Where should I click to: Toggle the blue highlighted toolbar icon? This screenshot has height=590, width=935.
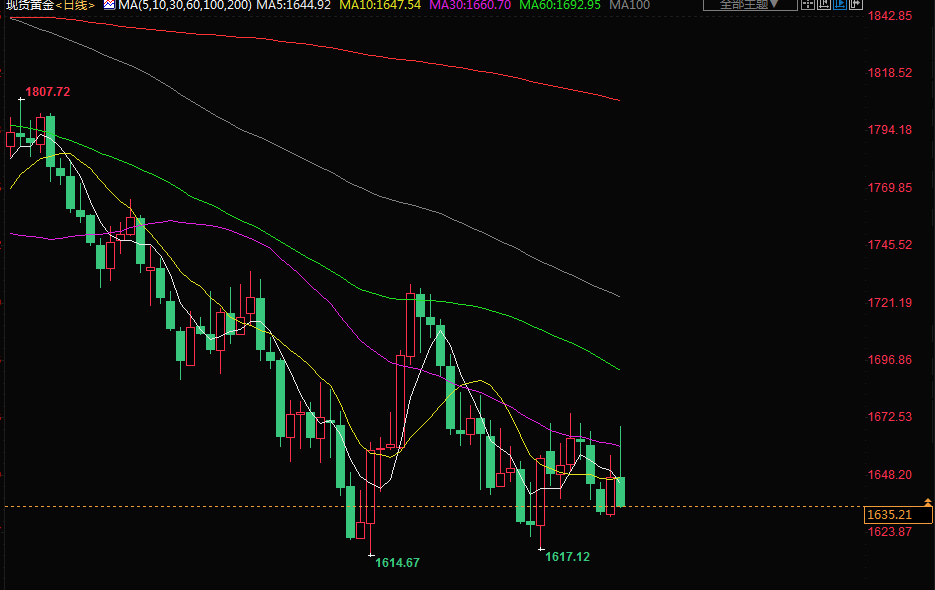pyautogui.click(x=839, y=5)
